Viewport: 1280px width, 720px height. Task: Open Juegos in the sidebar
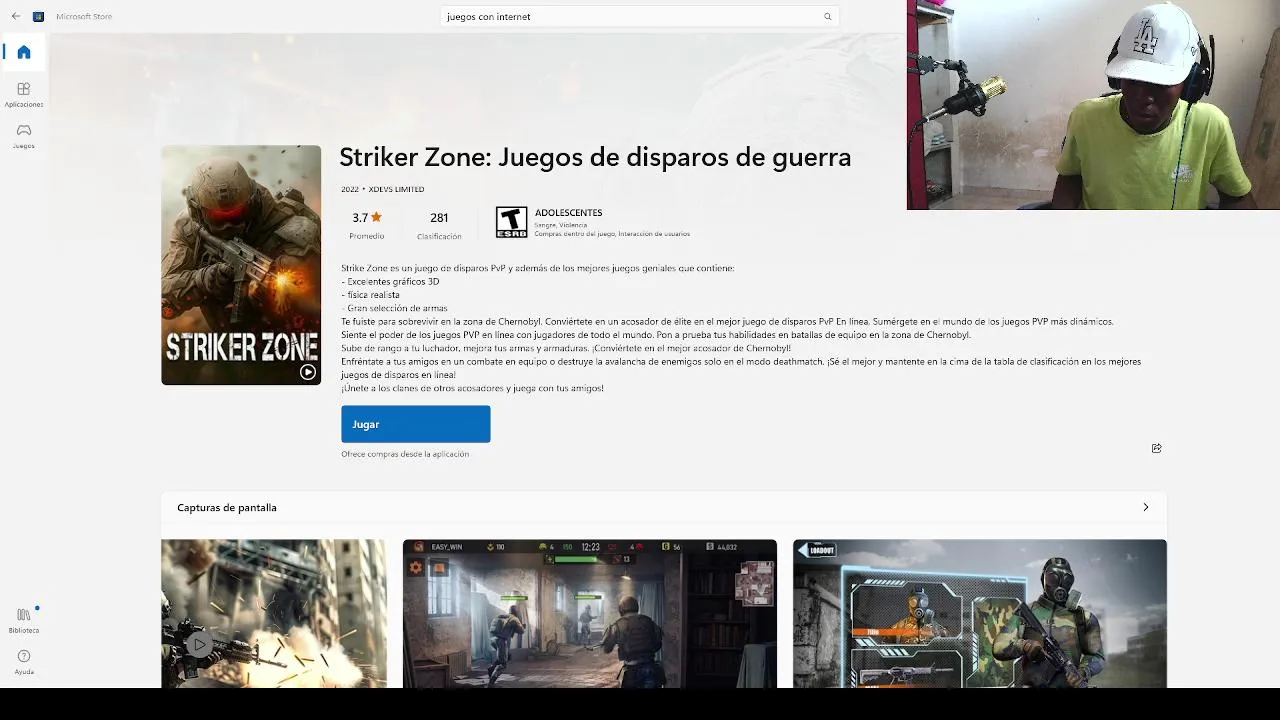click(24, 136)
